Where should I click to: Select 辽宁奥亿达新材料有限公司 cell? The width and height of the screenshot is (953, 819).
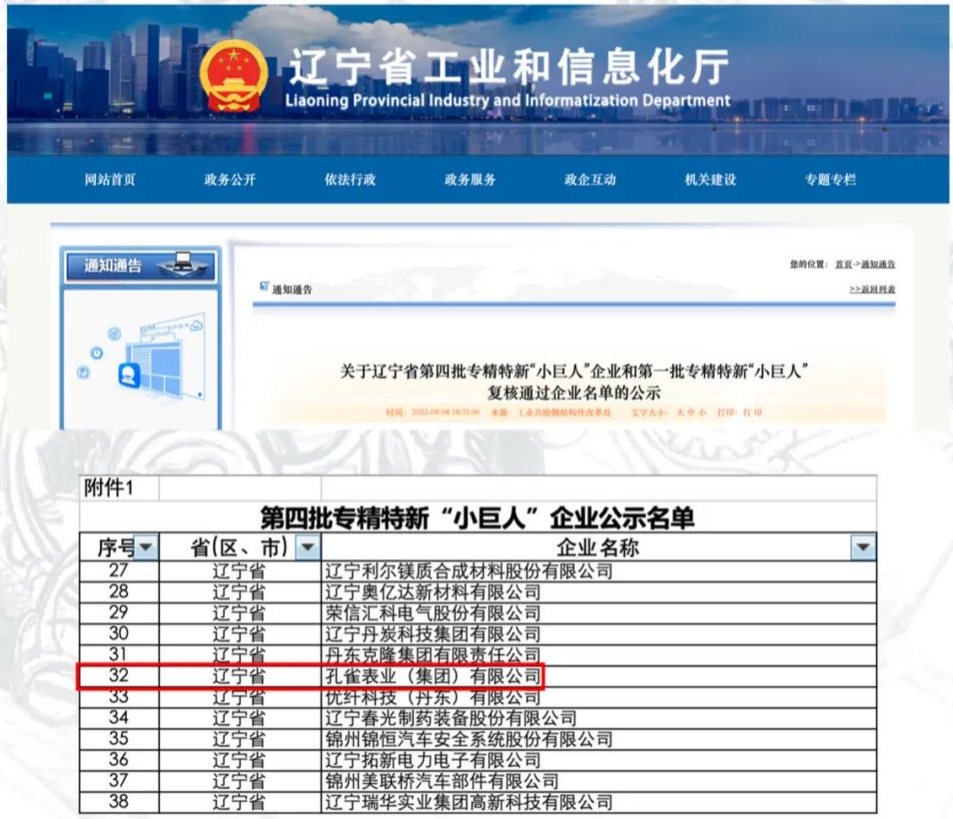point(599,592)
